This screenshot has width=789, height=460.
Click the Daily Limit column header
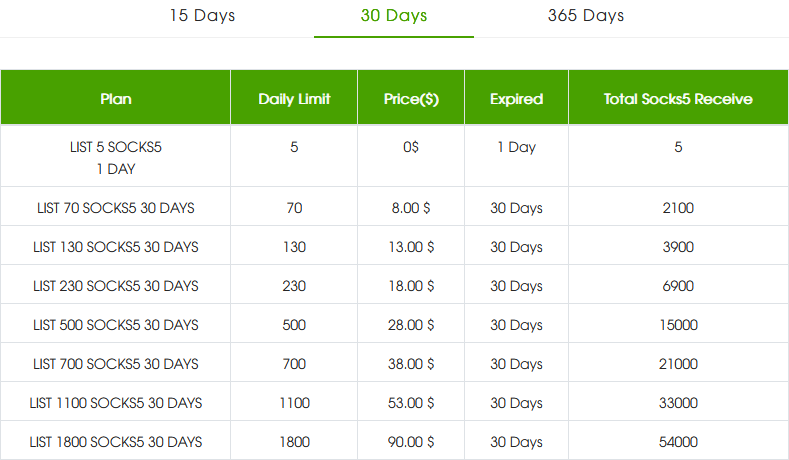[294, 98]
